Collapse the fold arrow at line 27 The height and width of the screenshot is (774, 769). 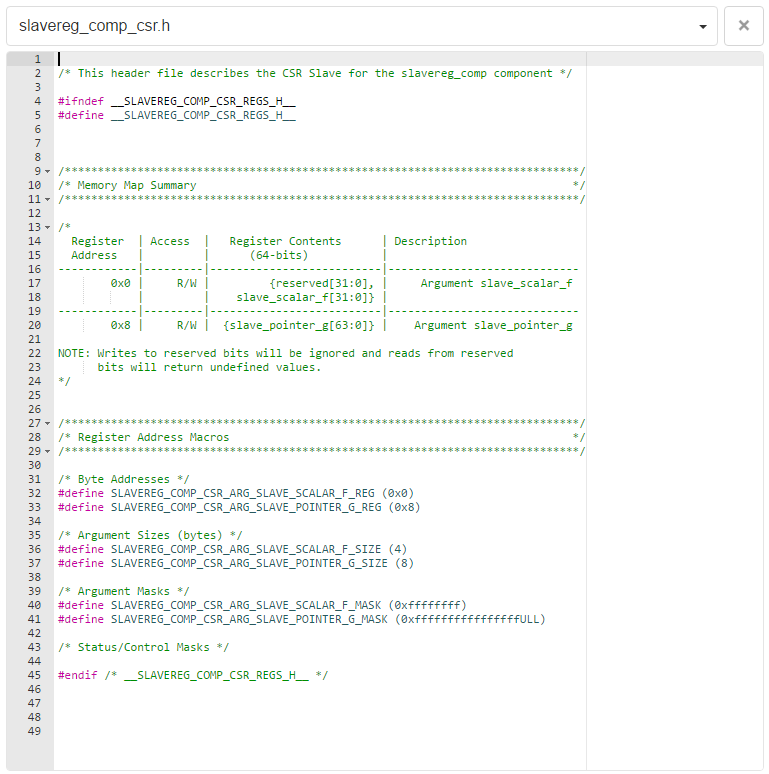point(47,424)
